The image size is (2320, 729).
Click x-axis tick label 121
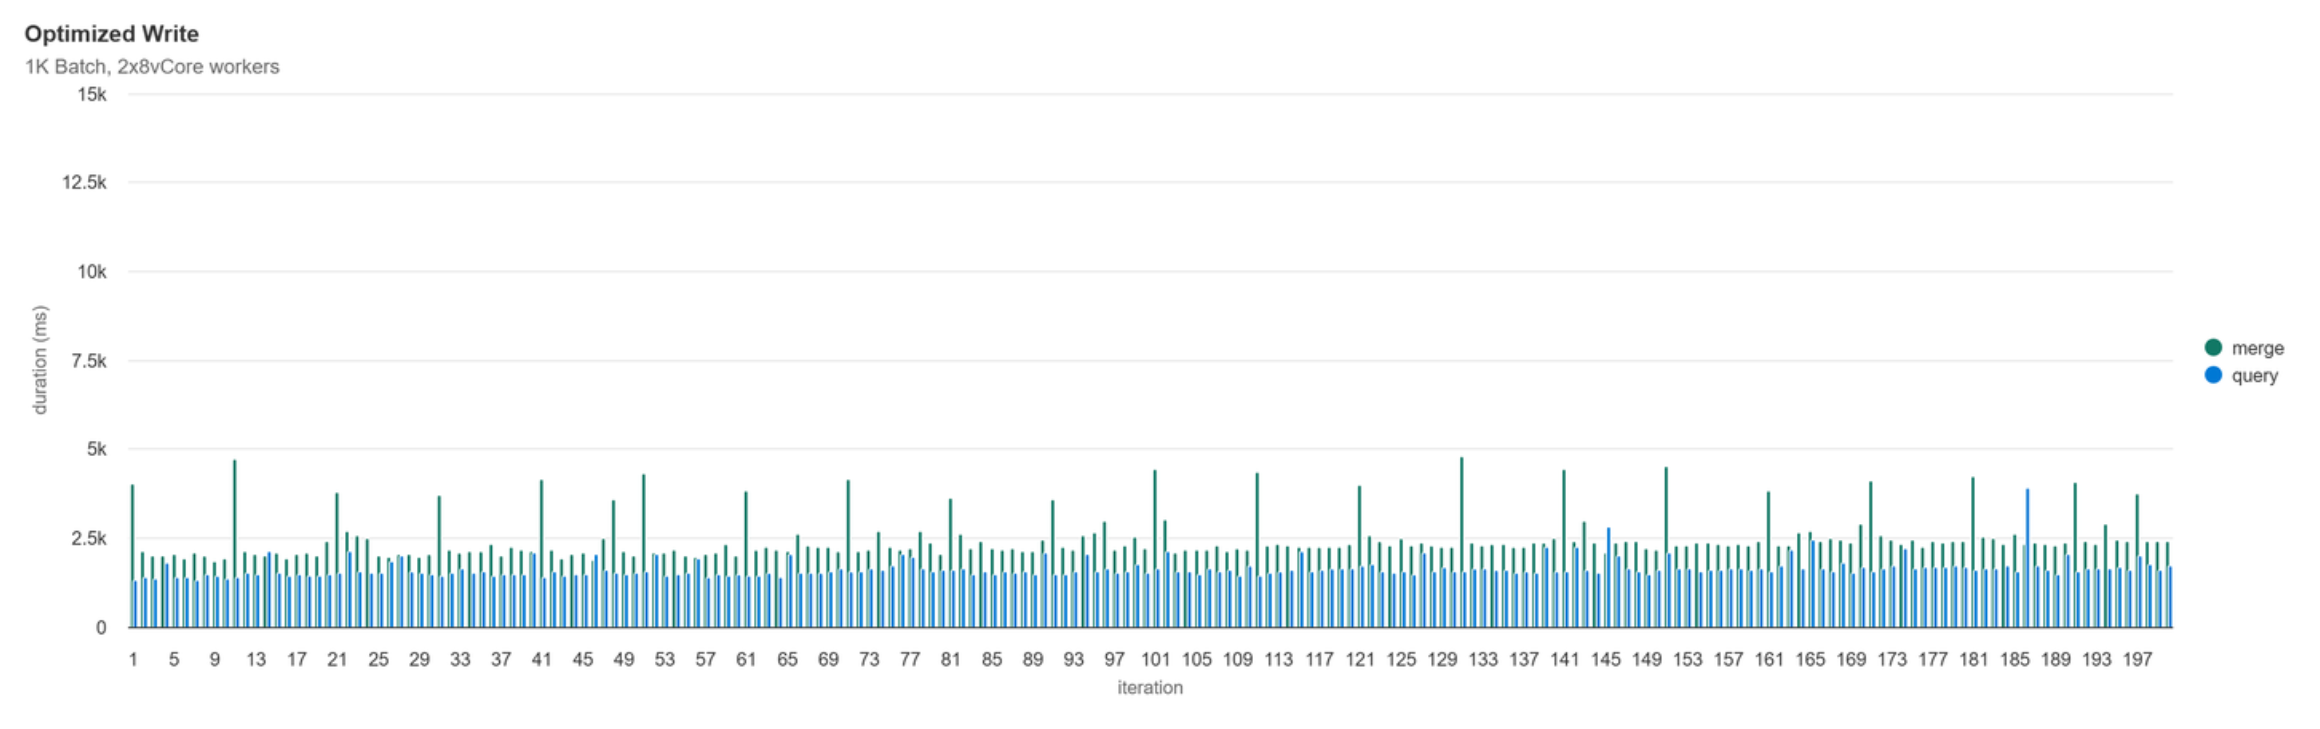pos(1360,660)
